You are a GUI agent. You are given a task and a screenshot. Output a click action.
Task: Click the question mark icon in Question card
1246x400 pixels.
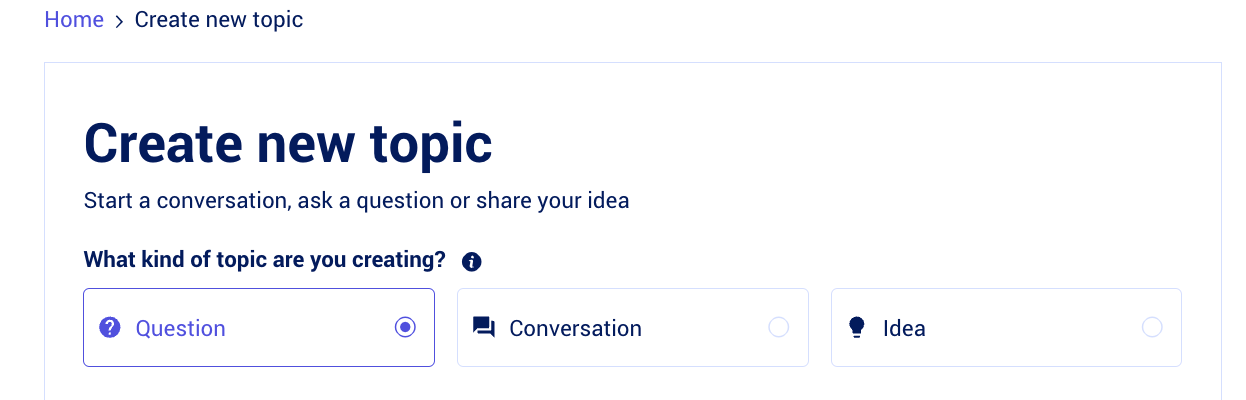pyautogui.click(x=110, y=328)
